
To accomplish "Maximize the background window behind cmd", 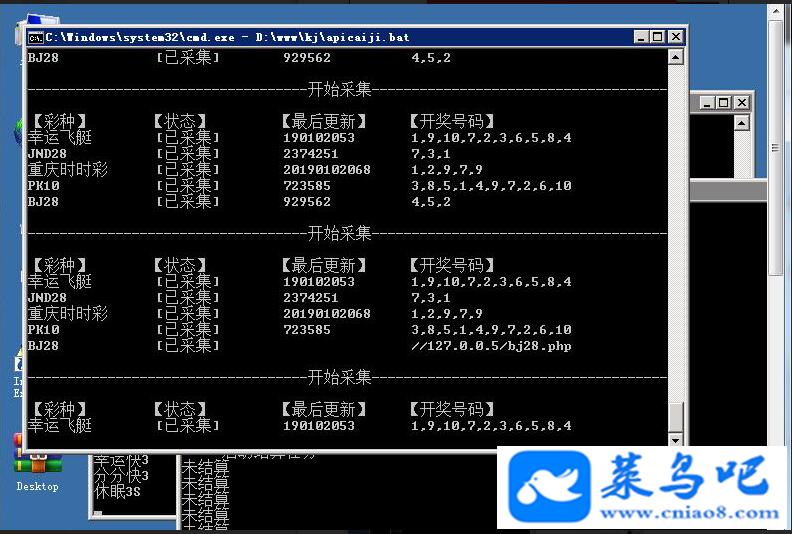I will tap(724, 103).
